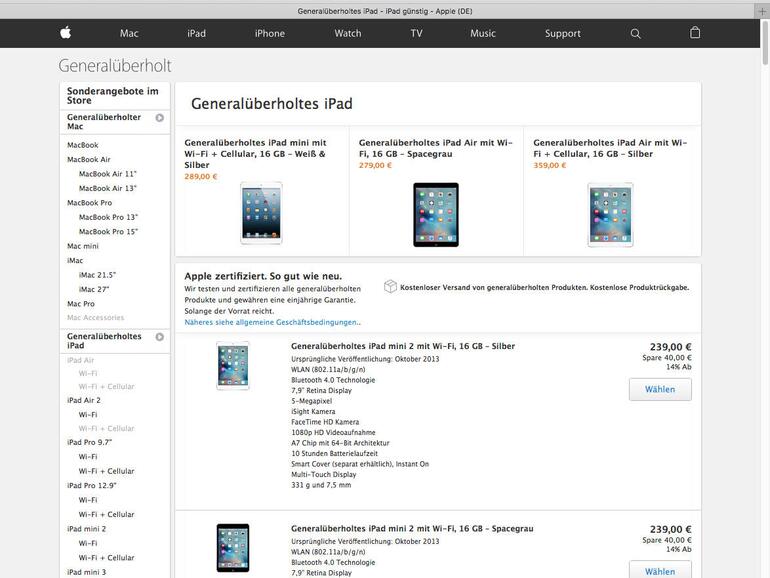Open Music in the navigation bar
The height and width of the screenshot is (578, 770).
pos(483,33)
